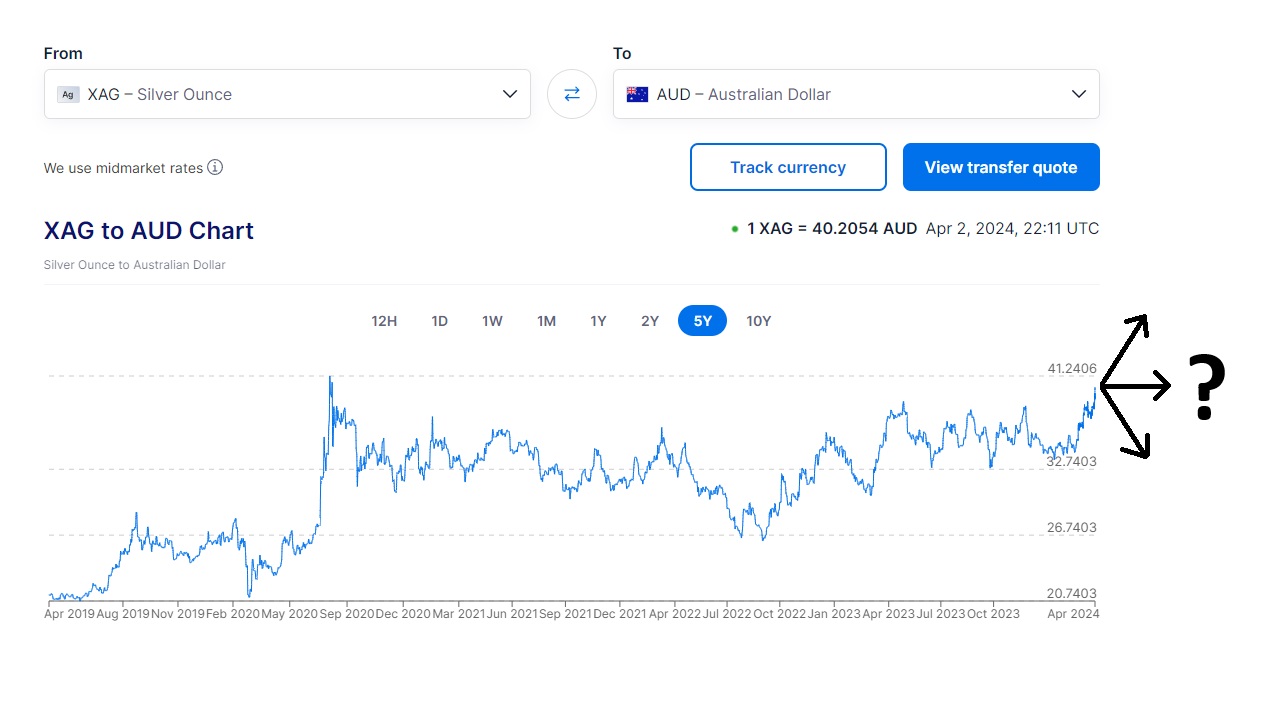This screenshot has width=1263, height=722.
Task: Choose the 10Y chart range
Action: point(759,321)
